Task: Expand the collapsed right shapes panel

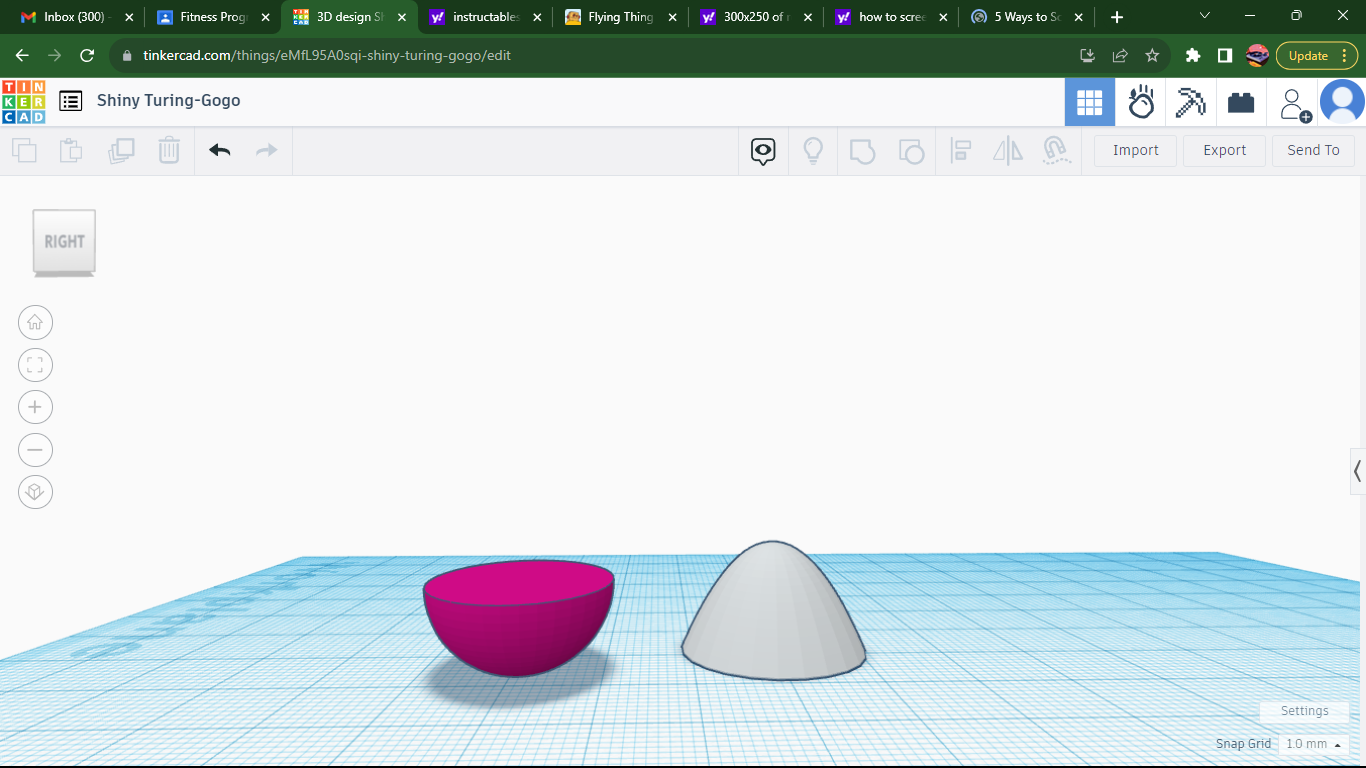Action: tap(1357, 471)
